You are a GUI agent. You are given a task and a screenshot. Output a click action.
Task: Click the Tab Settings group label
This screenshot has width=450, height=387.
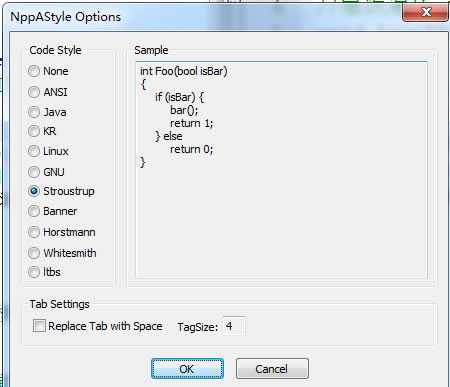pyautogui.click(x=60, y=304)
